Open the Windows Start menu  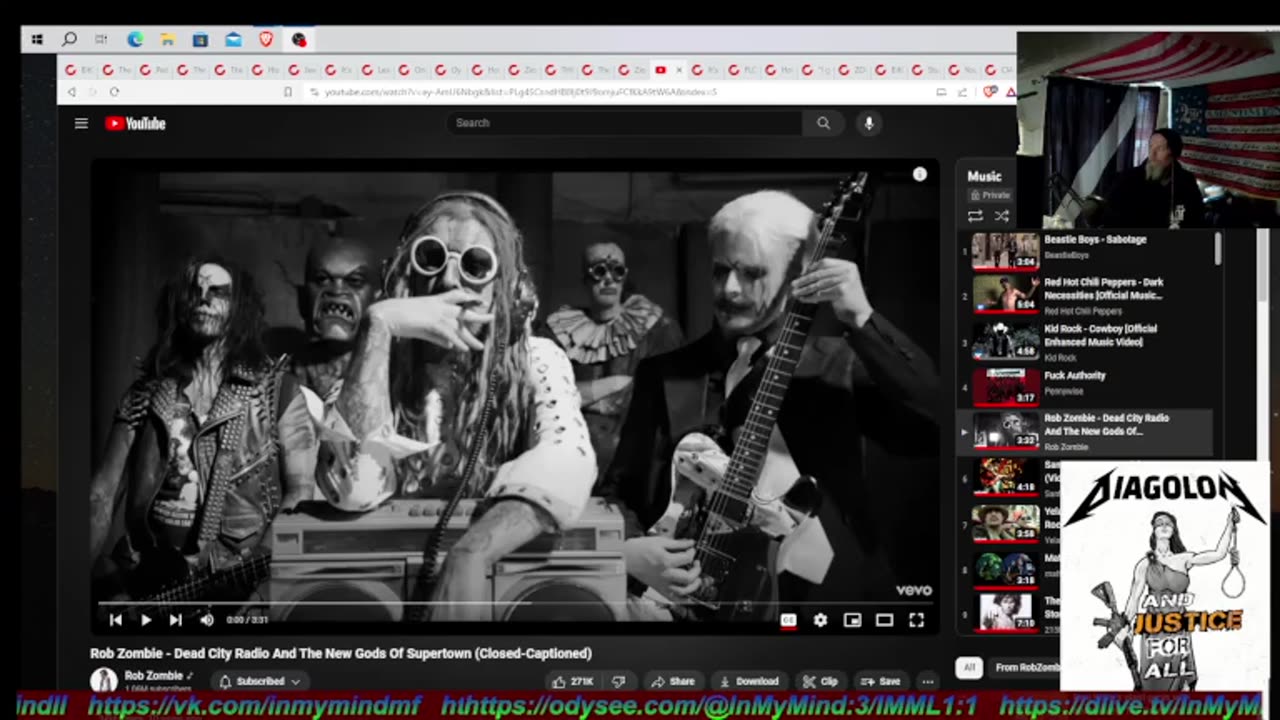37,40
